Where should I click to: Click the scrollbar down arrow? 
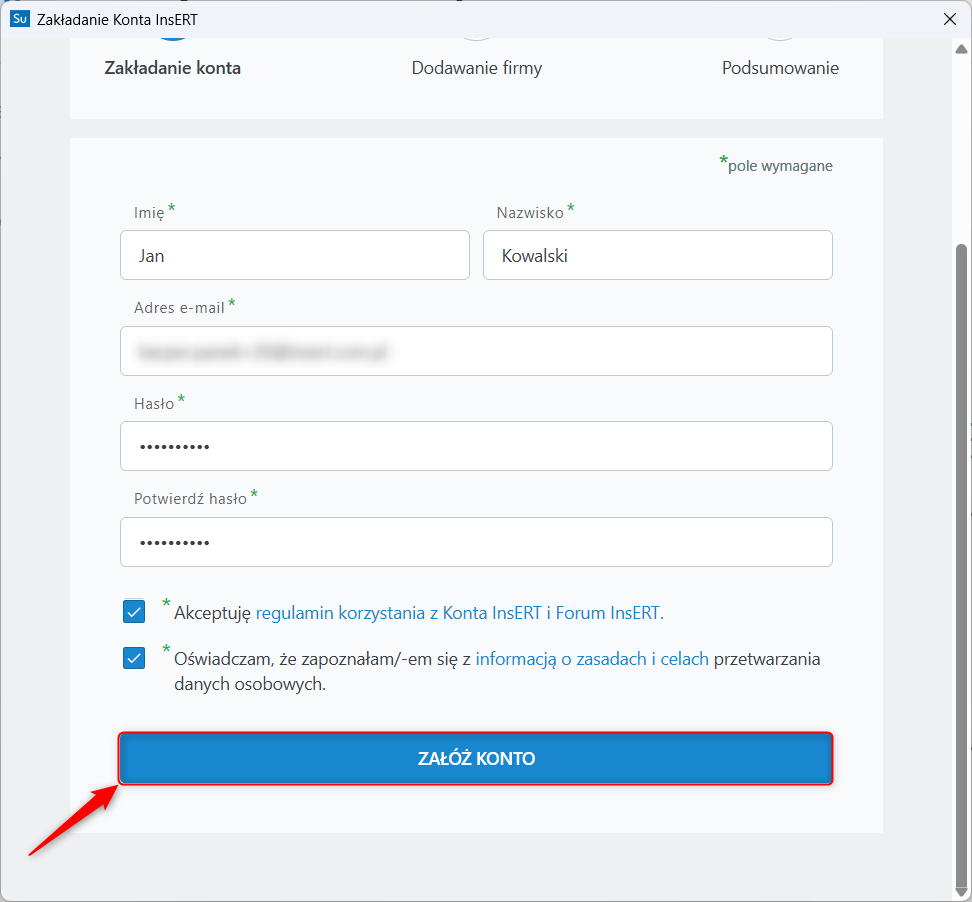(x=962, y=890)
